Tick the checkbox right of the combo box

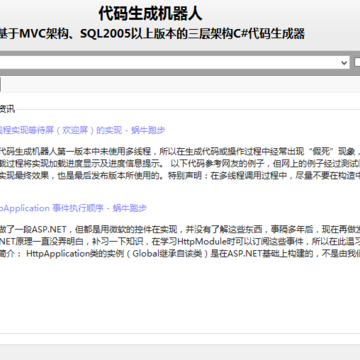(x=357, y=62)
